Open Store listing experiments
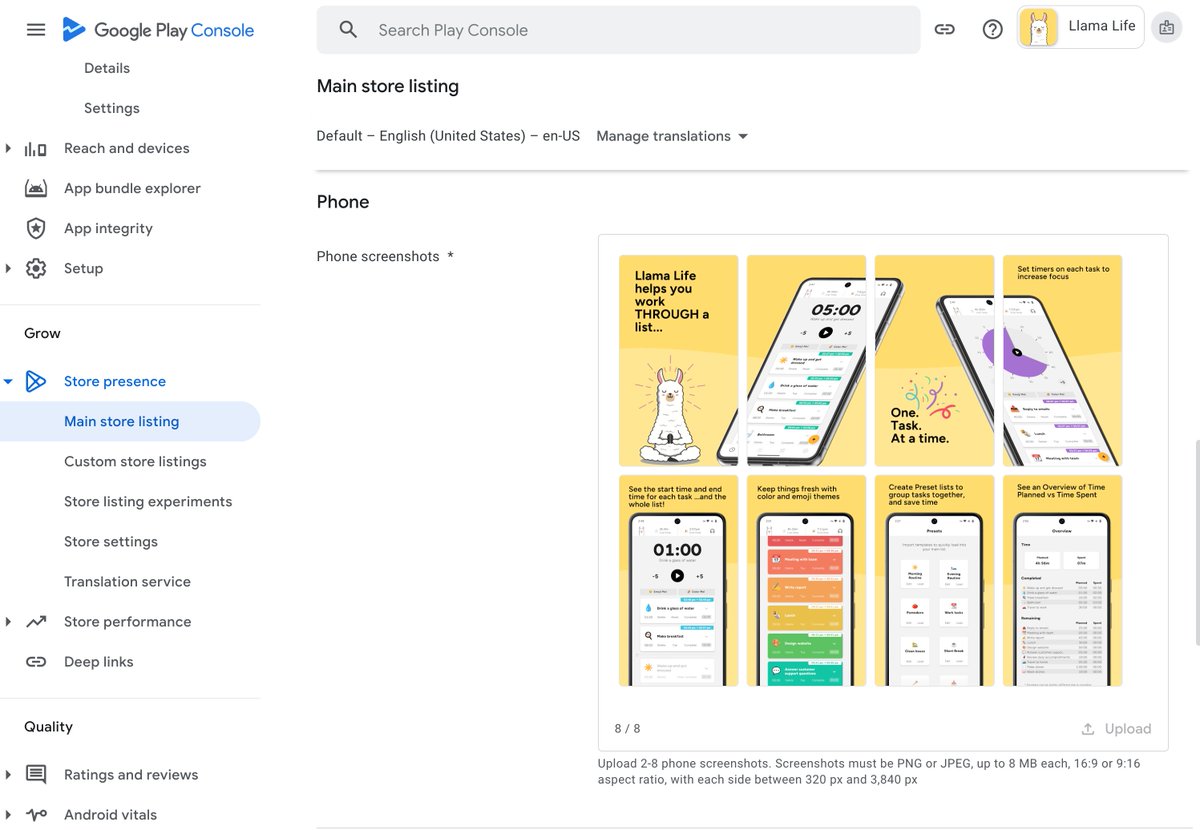Image resolution: width=1200 pixels, height=830 pixels. point(148,501)
